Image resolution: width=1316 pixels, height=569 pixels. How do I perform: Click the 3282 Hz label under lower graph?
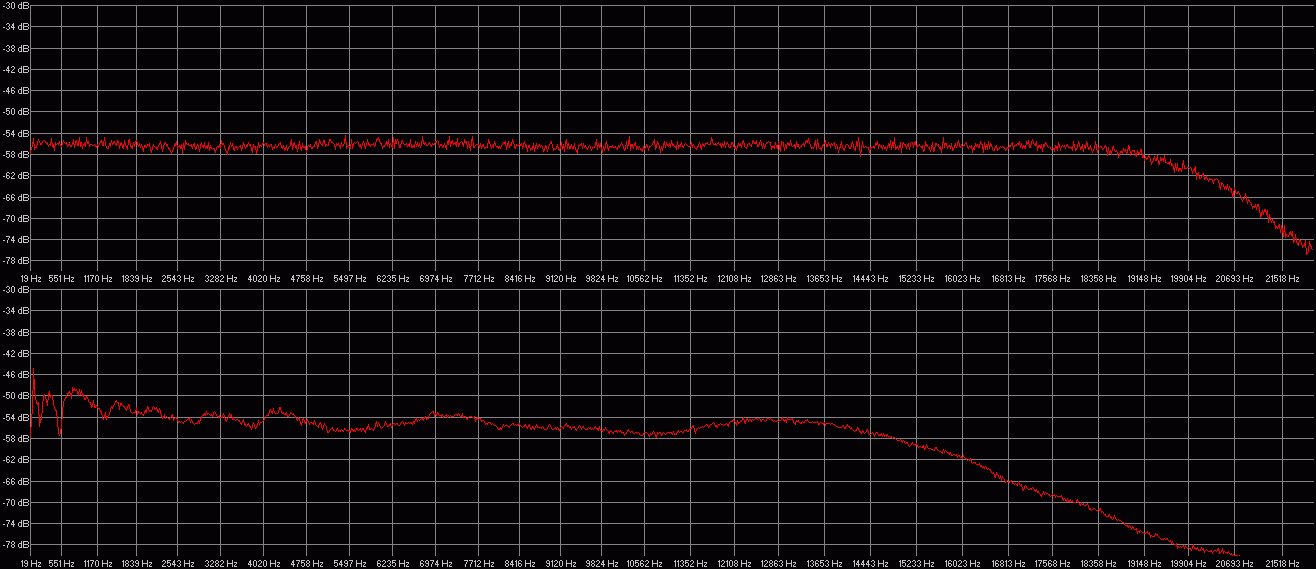(x=221, y=564)
